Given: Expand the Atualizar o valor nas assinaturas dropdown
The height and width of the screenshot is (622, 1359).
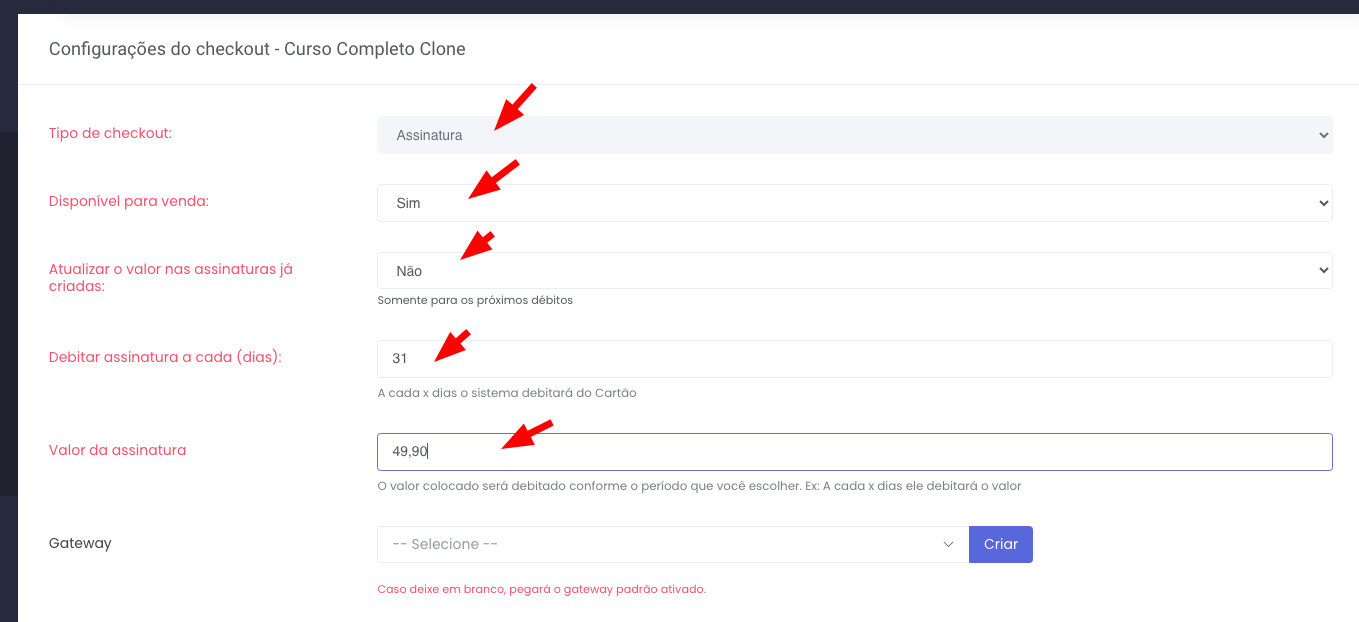Looking at the screenshot, I should (853, 271).
